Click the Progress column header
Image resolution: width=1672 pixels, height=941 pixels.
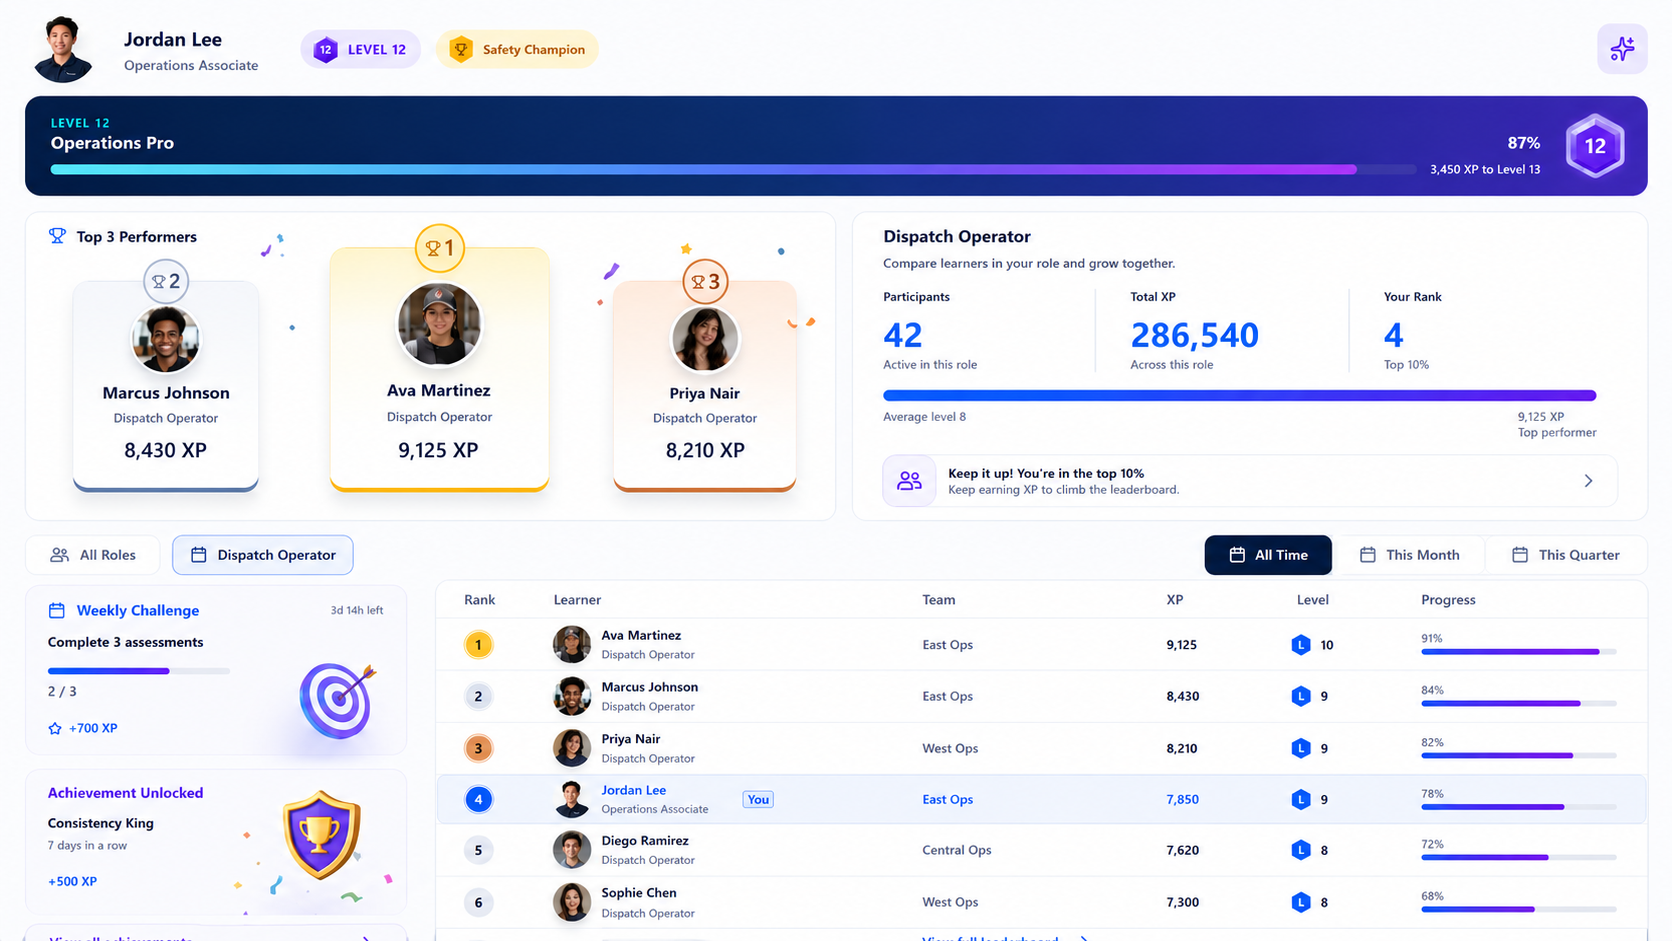pyautogui.click(x=1448, y=600)
